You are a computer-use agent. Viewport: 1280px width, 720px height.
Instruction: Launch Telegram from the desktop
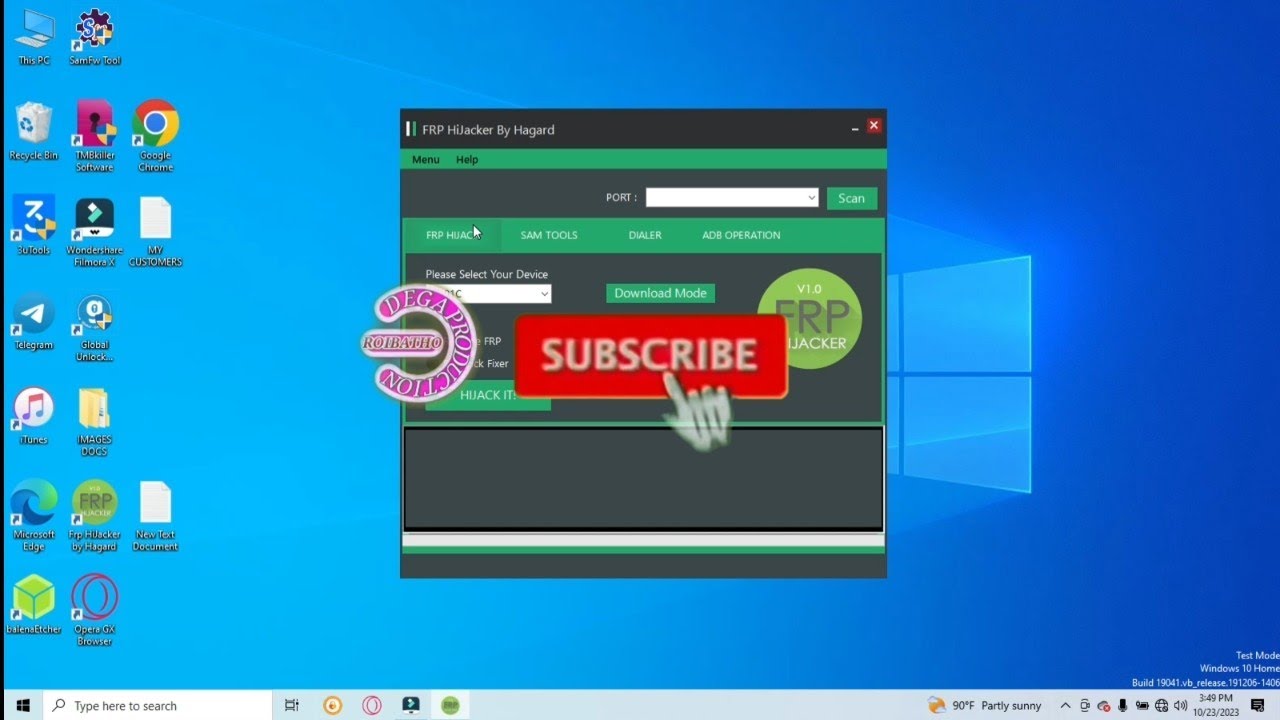click(x=34, y=322)
